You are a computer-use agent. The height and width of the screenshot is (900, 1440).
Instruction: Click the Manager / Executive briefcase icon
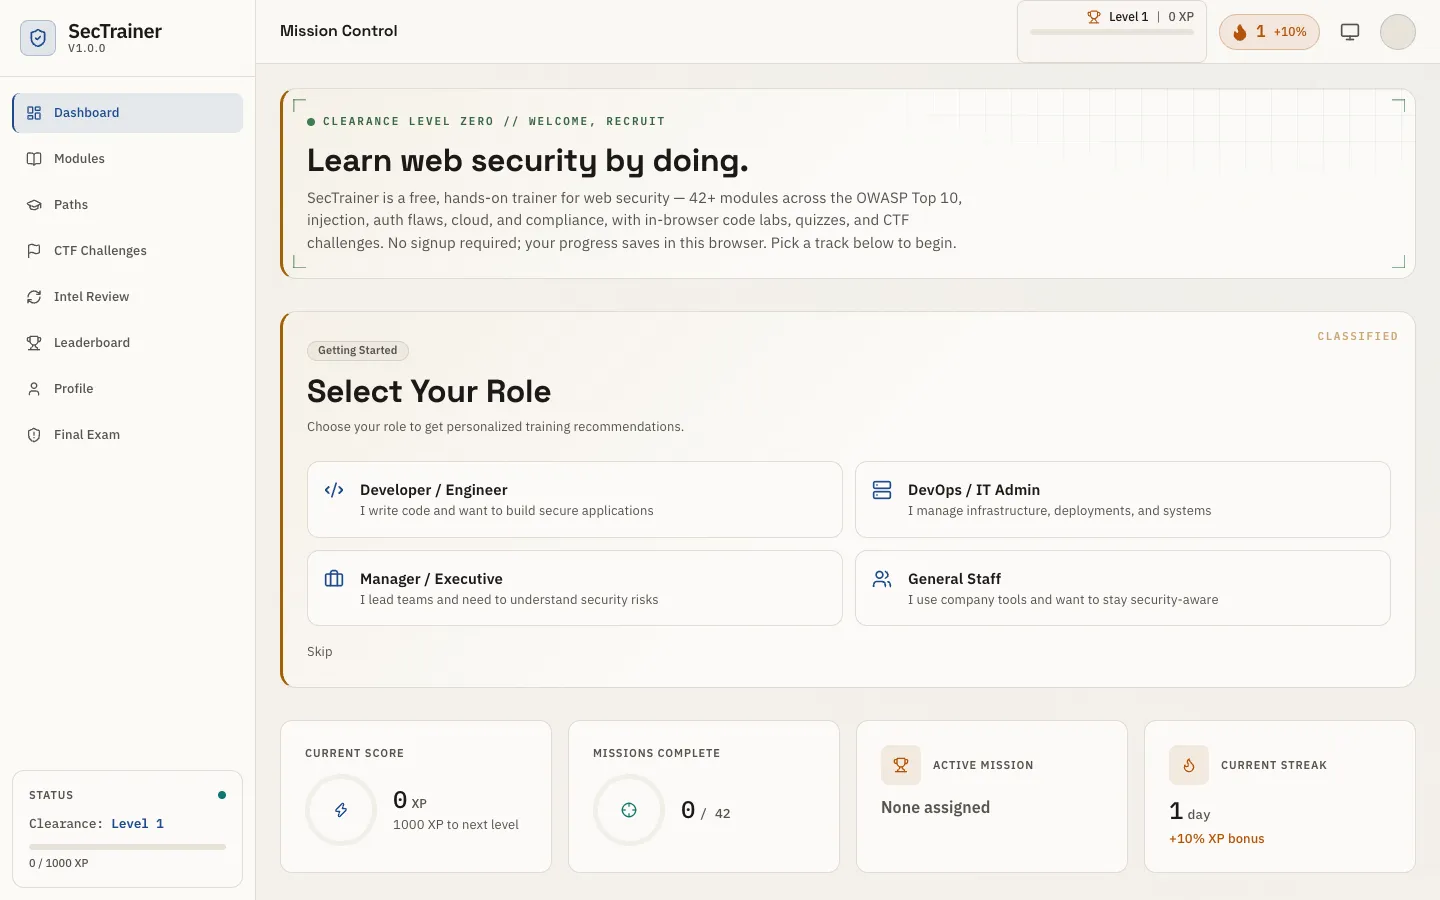click(x=334, y=579)
